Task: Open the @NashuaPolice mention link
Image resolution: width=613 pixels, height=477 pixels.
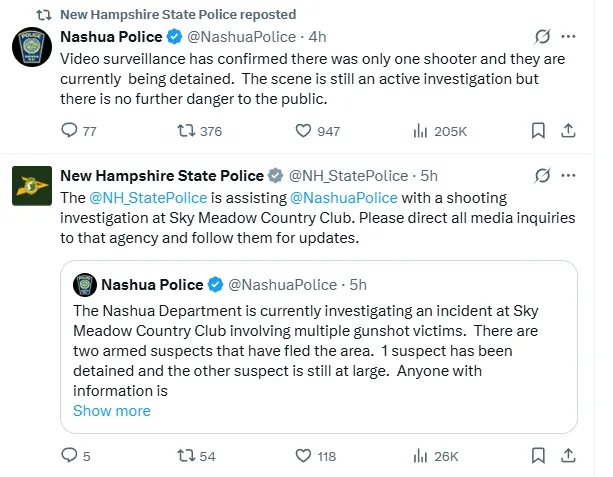Action: tap(343, 198)
